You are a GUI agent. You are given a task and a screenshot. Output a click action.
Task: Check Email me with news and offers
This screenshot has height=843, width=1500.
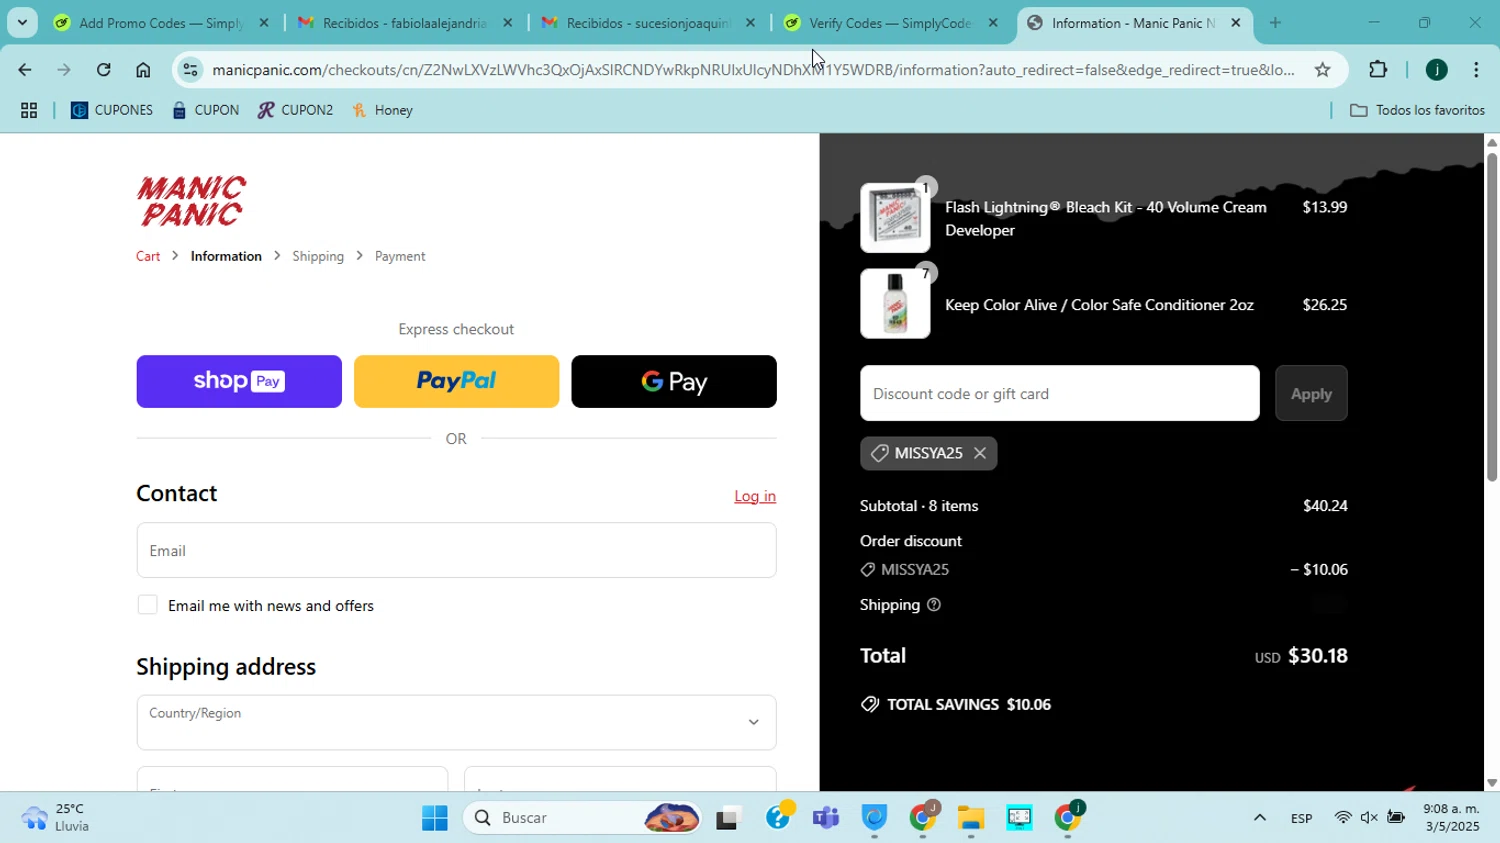pos(147,605)
